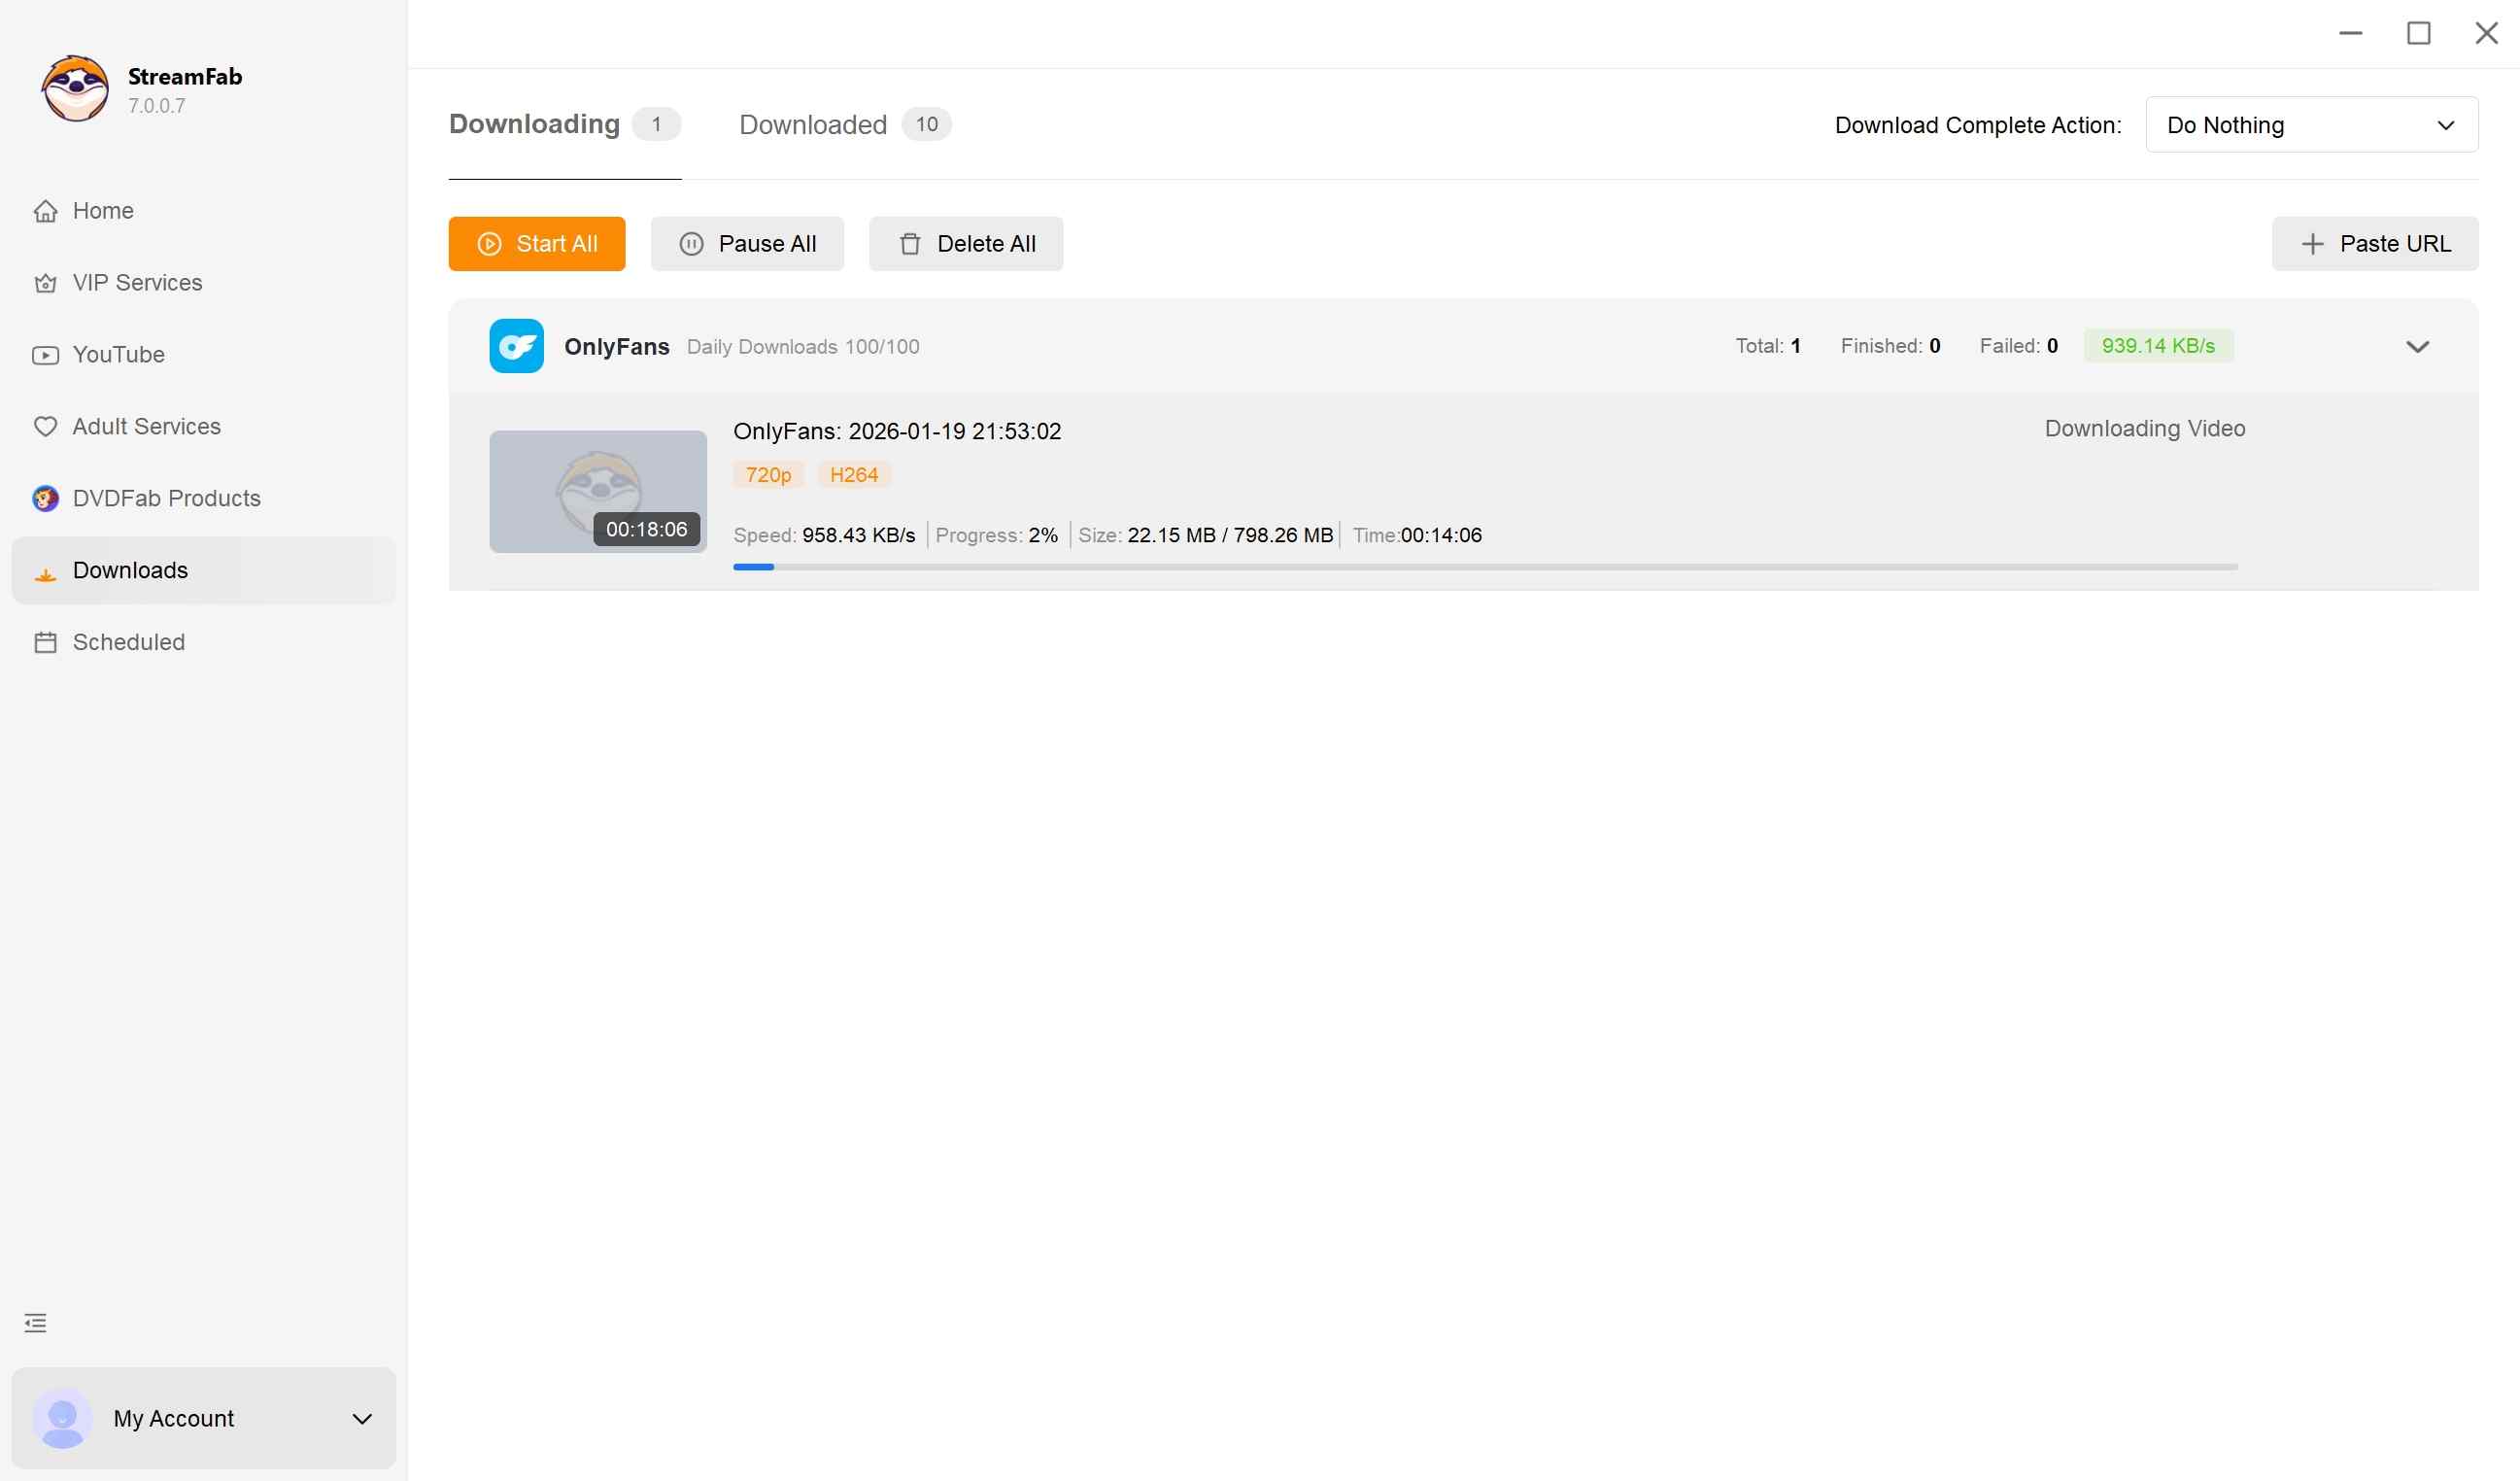
Task: Click the video thumbnail showing 00:18:06
Action: (597, 491)
